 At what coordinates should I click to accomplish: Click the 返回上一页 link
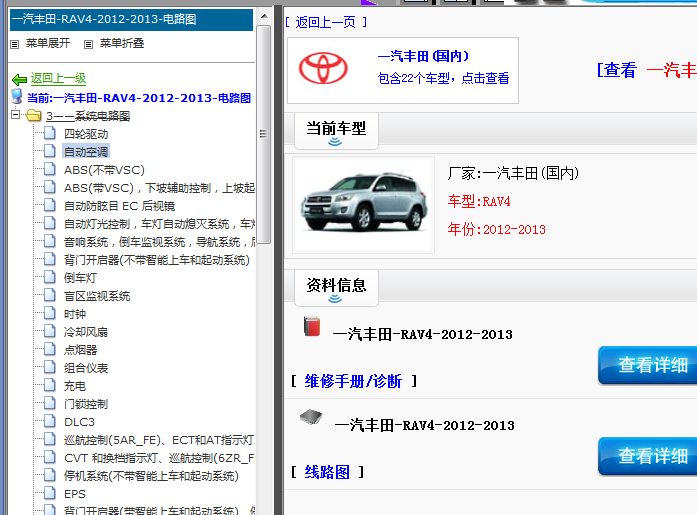(x=326, y=22)
